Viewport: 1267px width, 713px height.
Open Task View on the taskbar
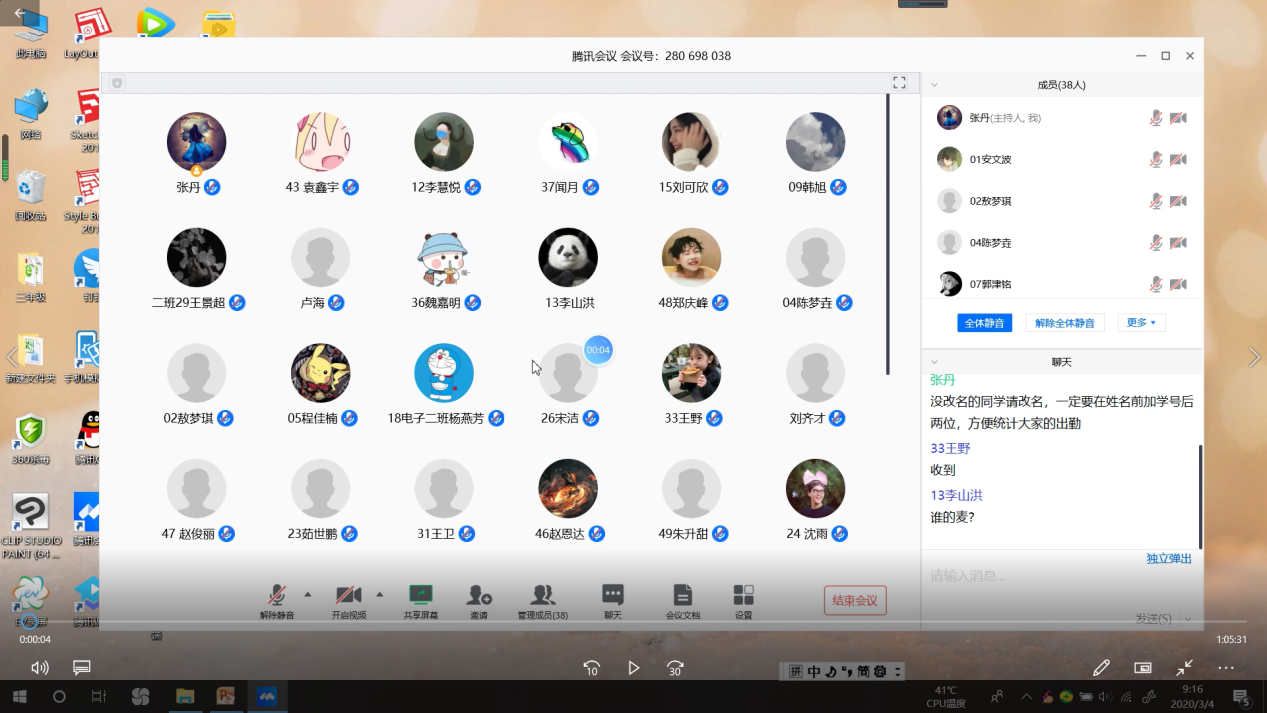[x=99, y=696]
